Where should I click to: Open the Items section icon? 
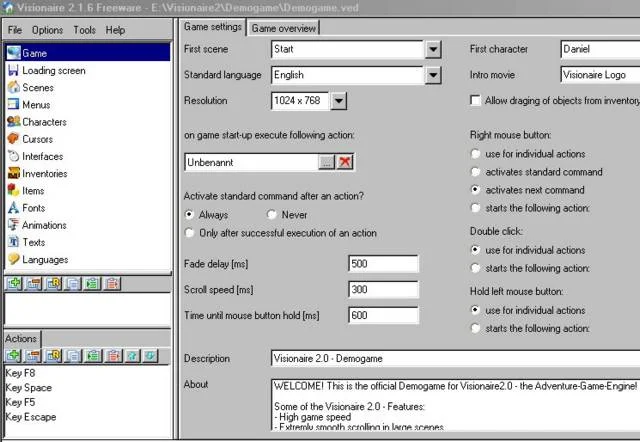13,190
